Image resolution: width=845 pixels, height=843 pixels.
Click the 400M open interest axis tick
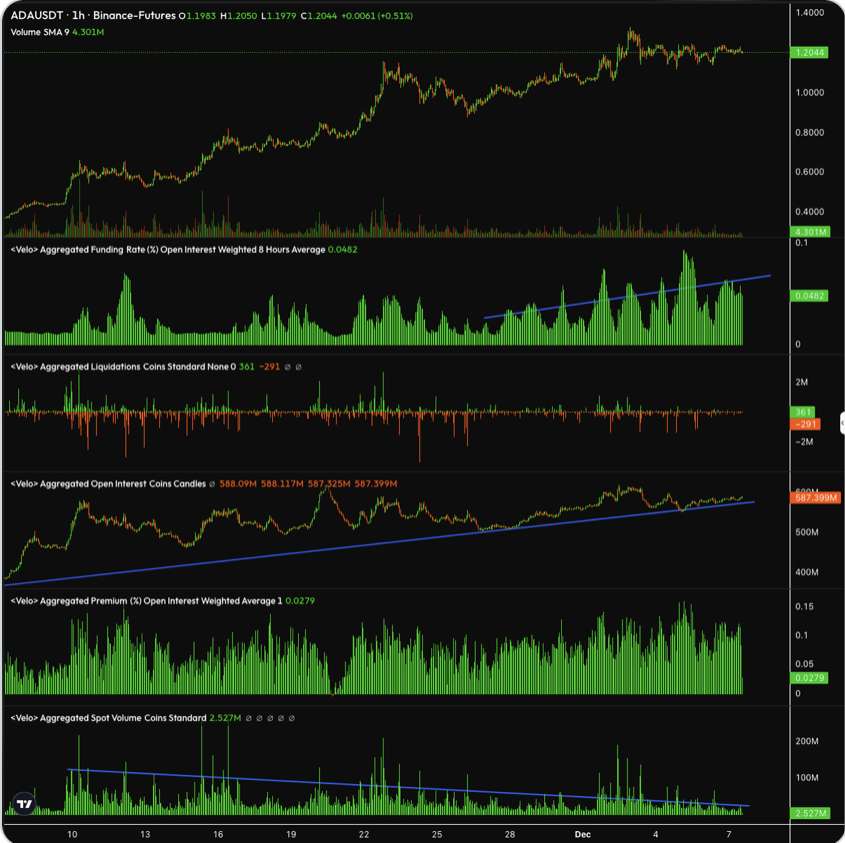pyautogui.click(x=807, y=572)
